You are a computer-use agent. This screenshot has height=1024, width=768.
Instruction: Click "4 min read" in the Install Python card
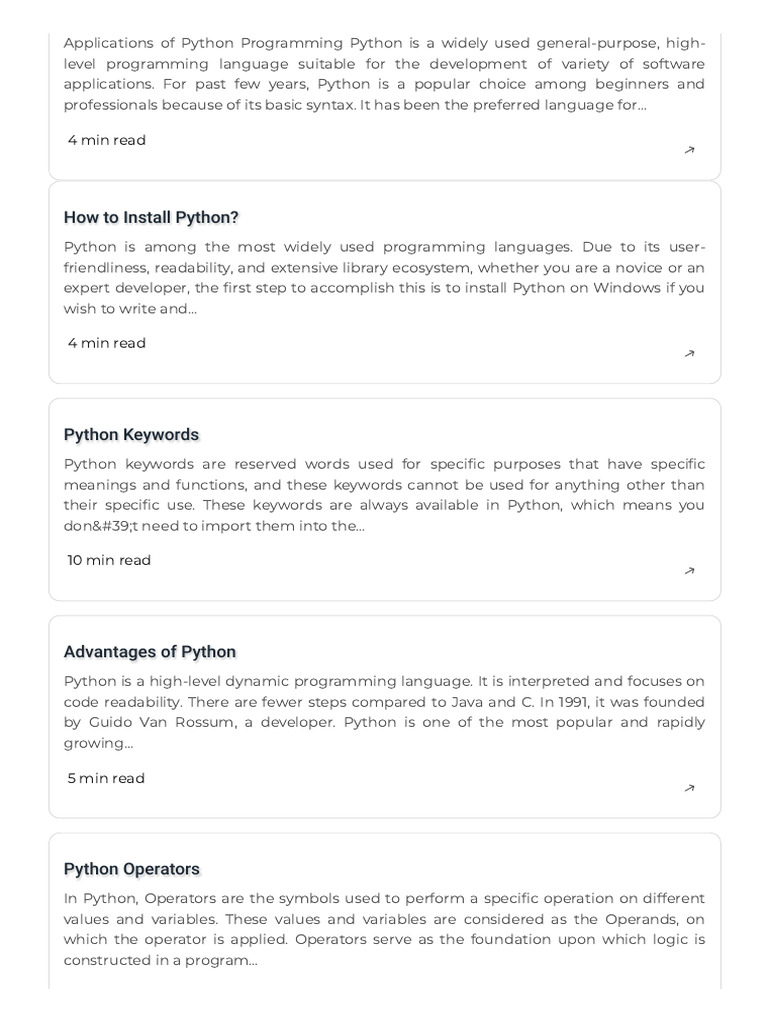107,343
